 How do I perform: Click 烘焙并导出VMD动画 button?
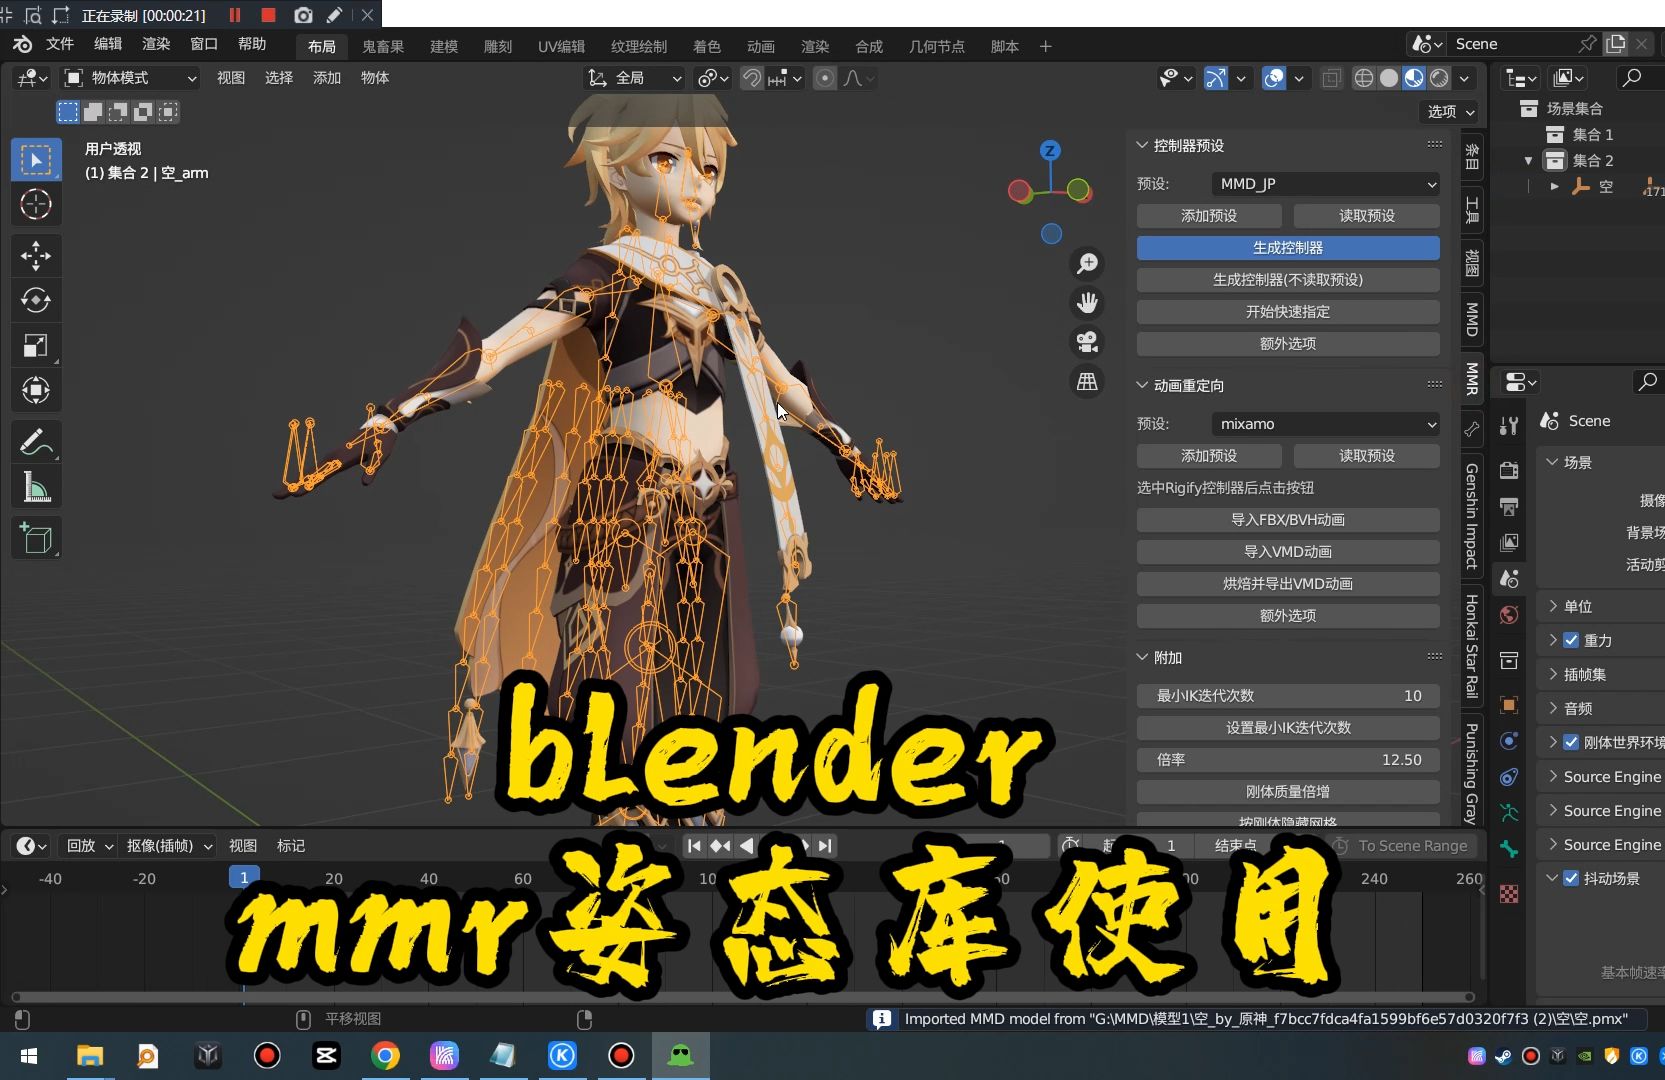pyautogui.click(x=1288, y=584)
